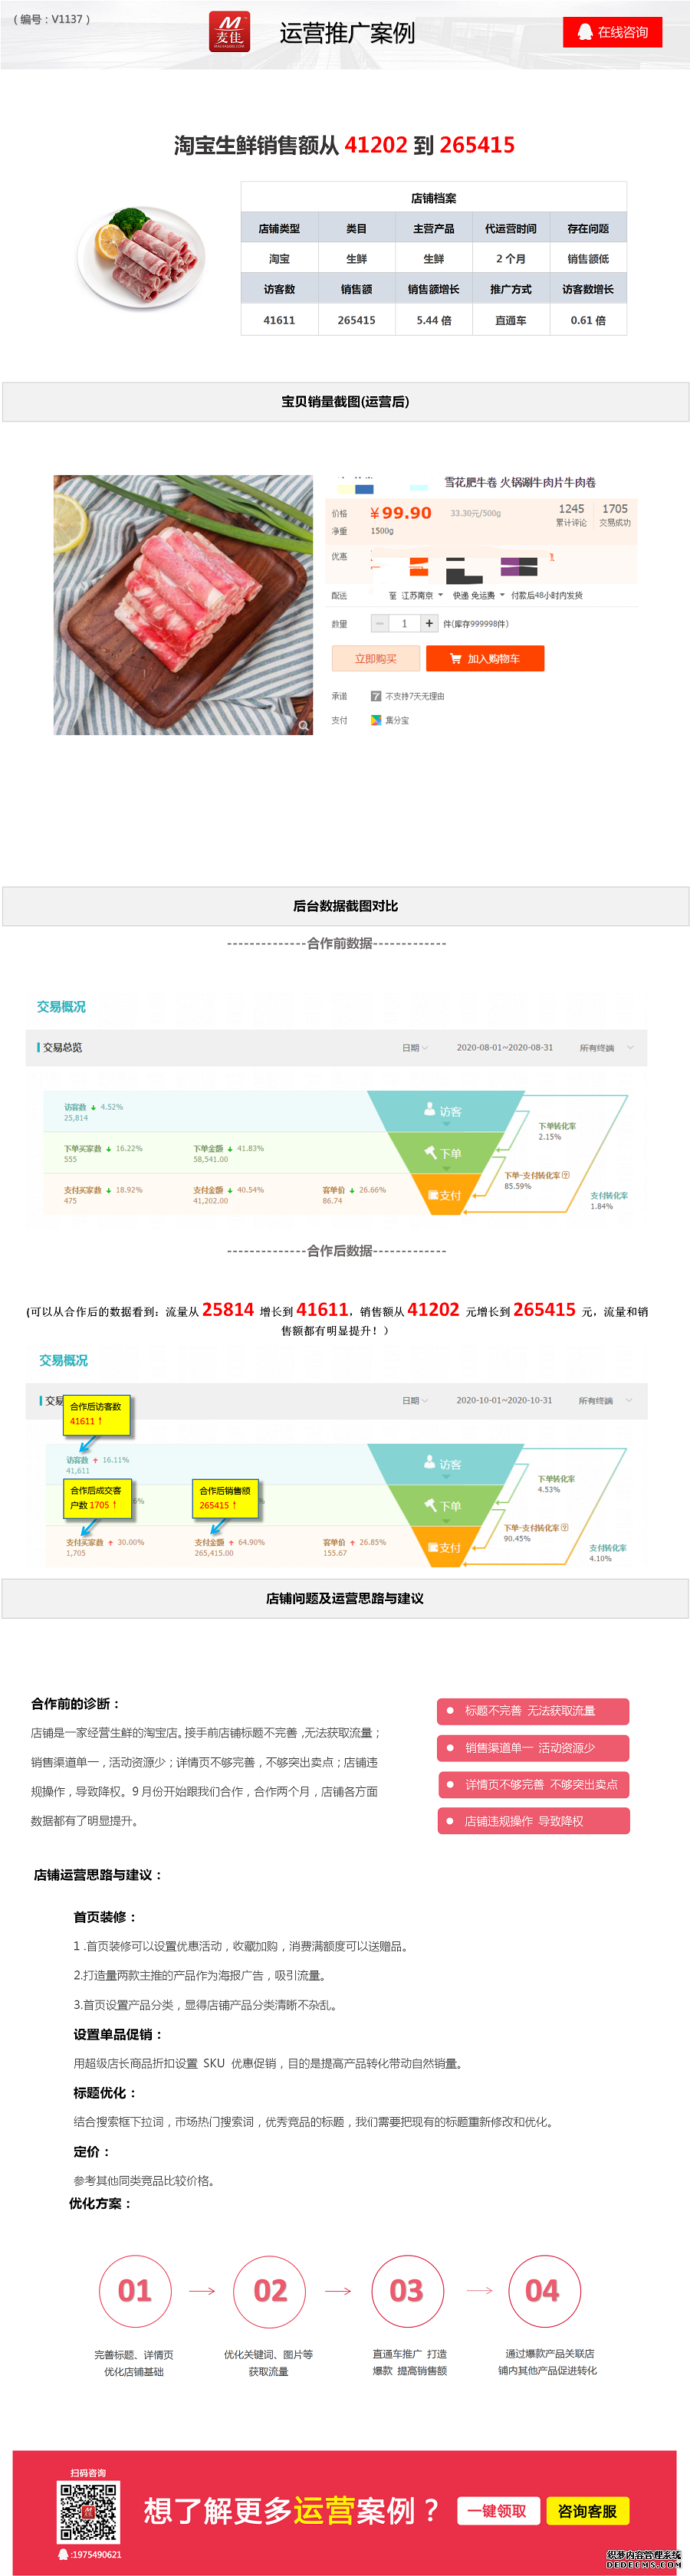Screen dimensions: 690x2576
Task: Click the product title 雪花肥牛卷 火锅涮牛肉片牛肉卷
Action: point(520,482)
